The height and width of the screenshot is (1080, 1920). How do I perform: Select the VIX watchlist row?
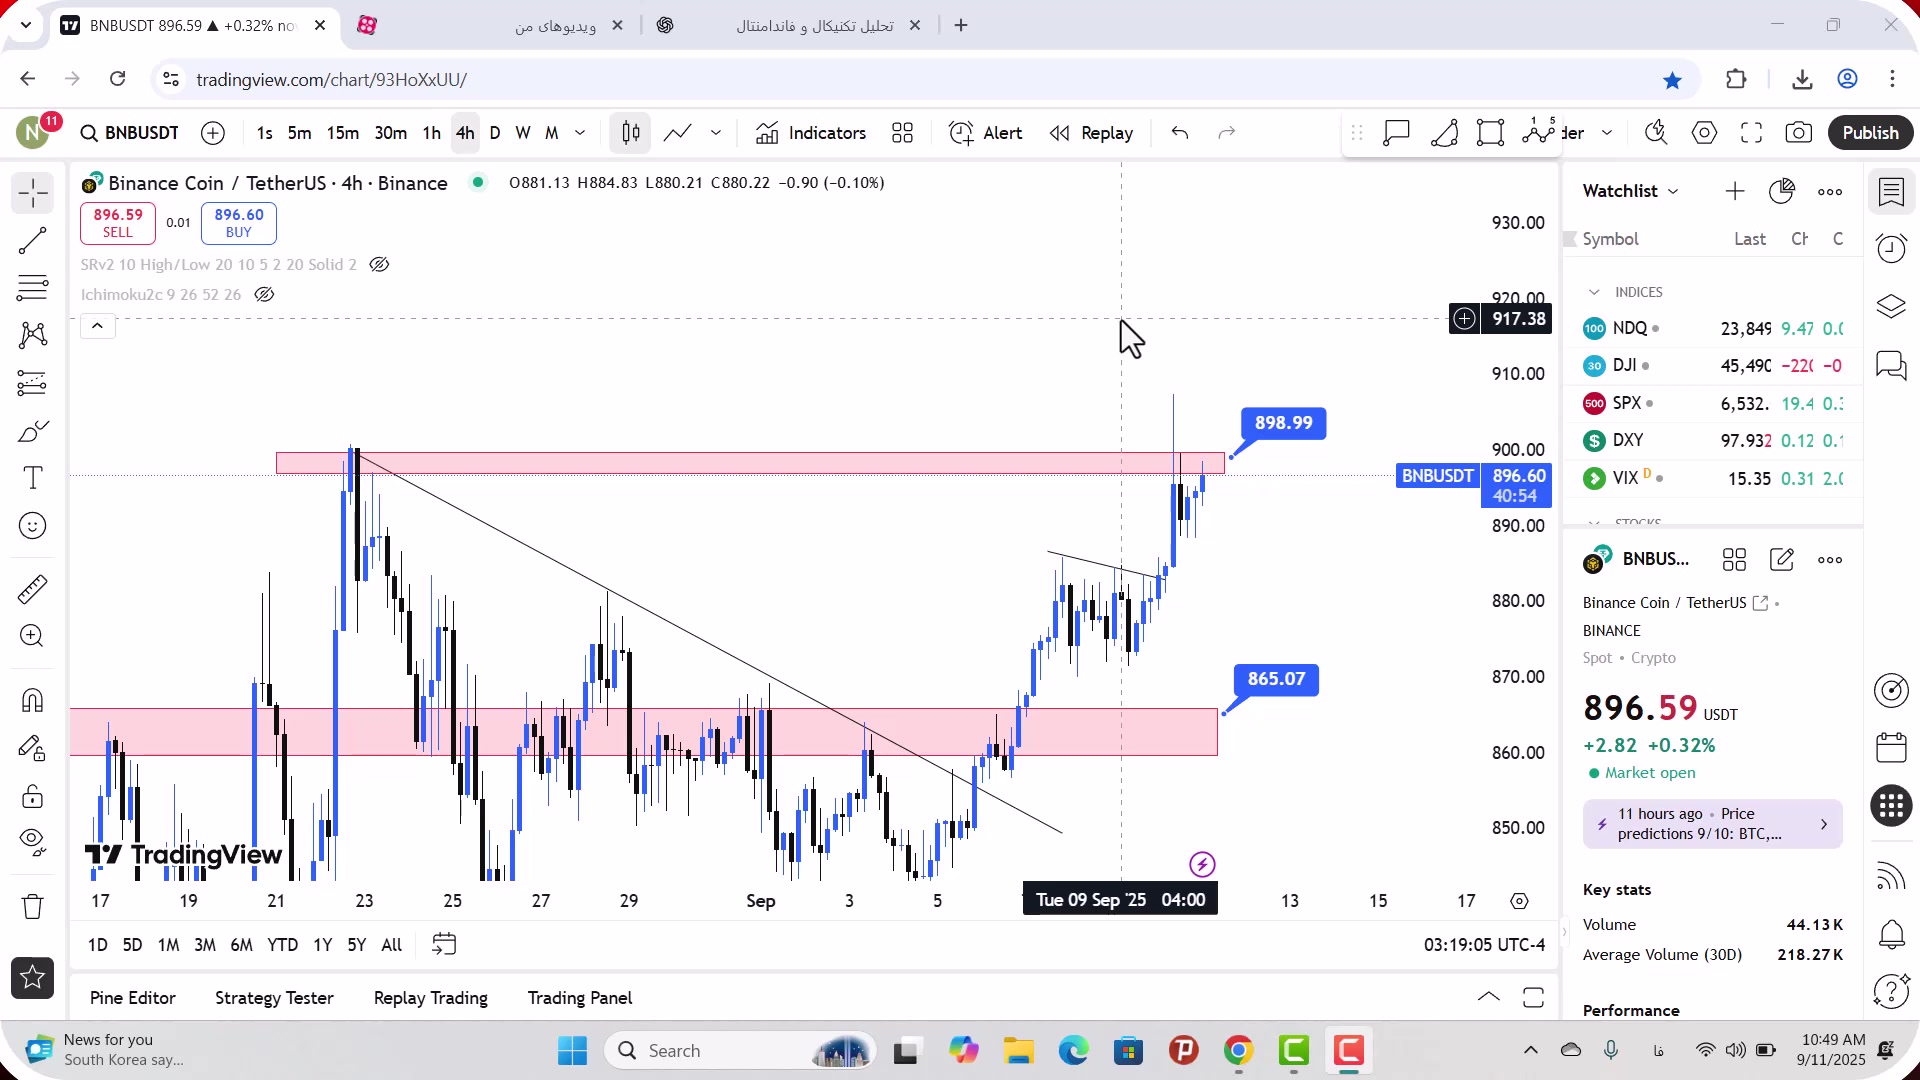(1713, 478)
